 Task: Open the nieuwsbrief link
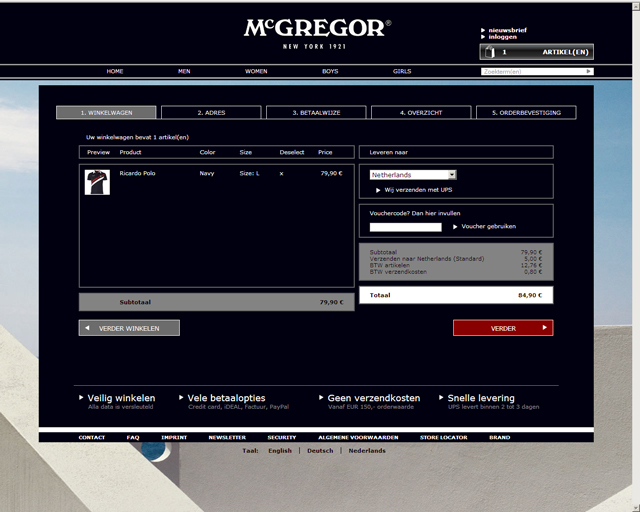click(x=507, y=30)
